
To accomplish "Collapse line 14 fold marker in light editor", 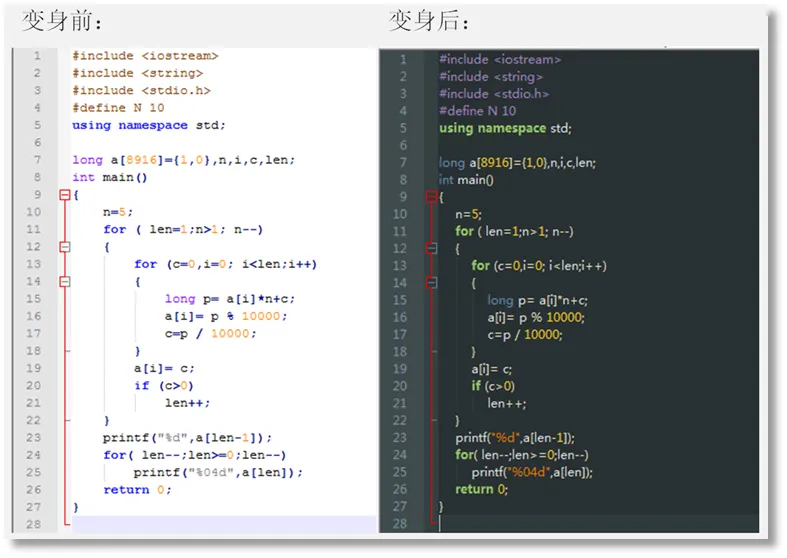I will click(x=65, y=282).
